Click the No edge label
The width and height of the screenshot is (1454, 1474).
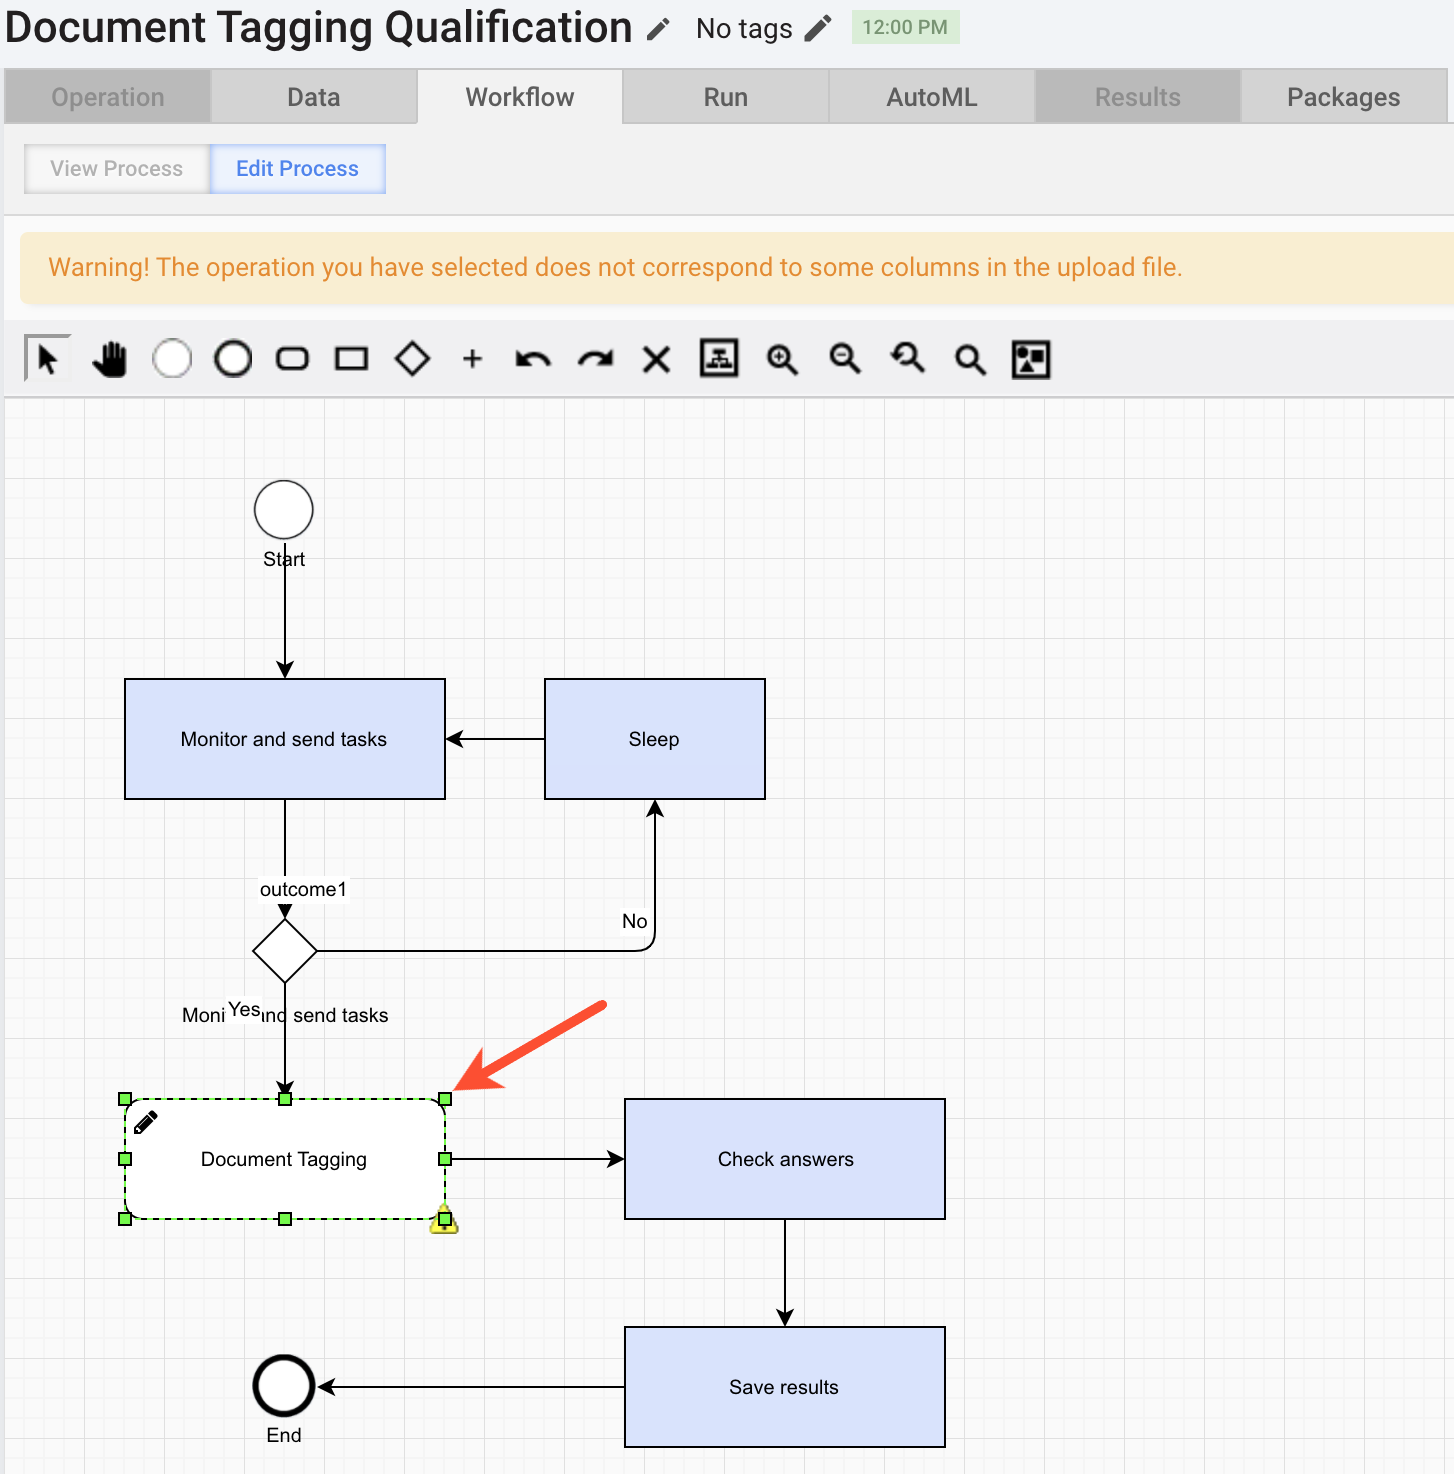(x=635, y=921)
